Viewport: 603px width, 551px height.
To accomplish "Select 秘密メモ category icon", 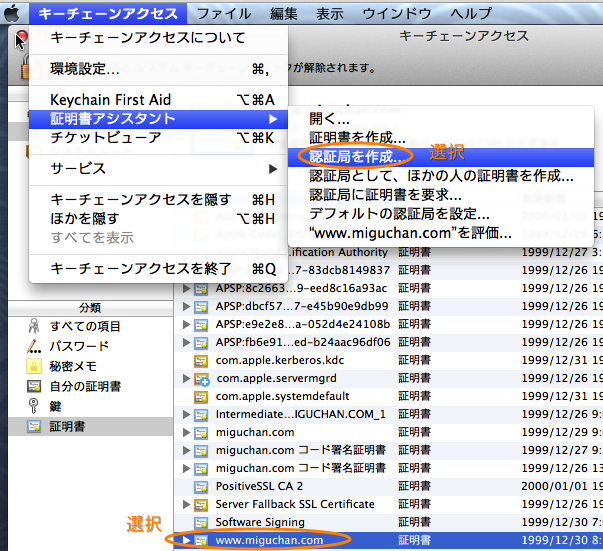I will click(34, 366).
